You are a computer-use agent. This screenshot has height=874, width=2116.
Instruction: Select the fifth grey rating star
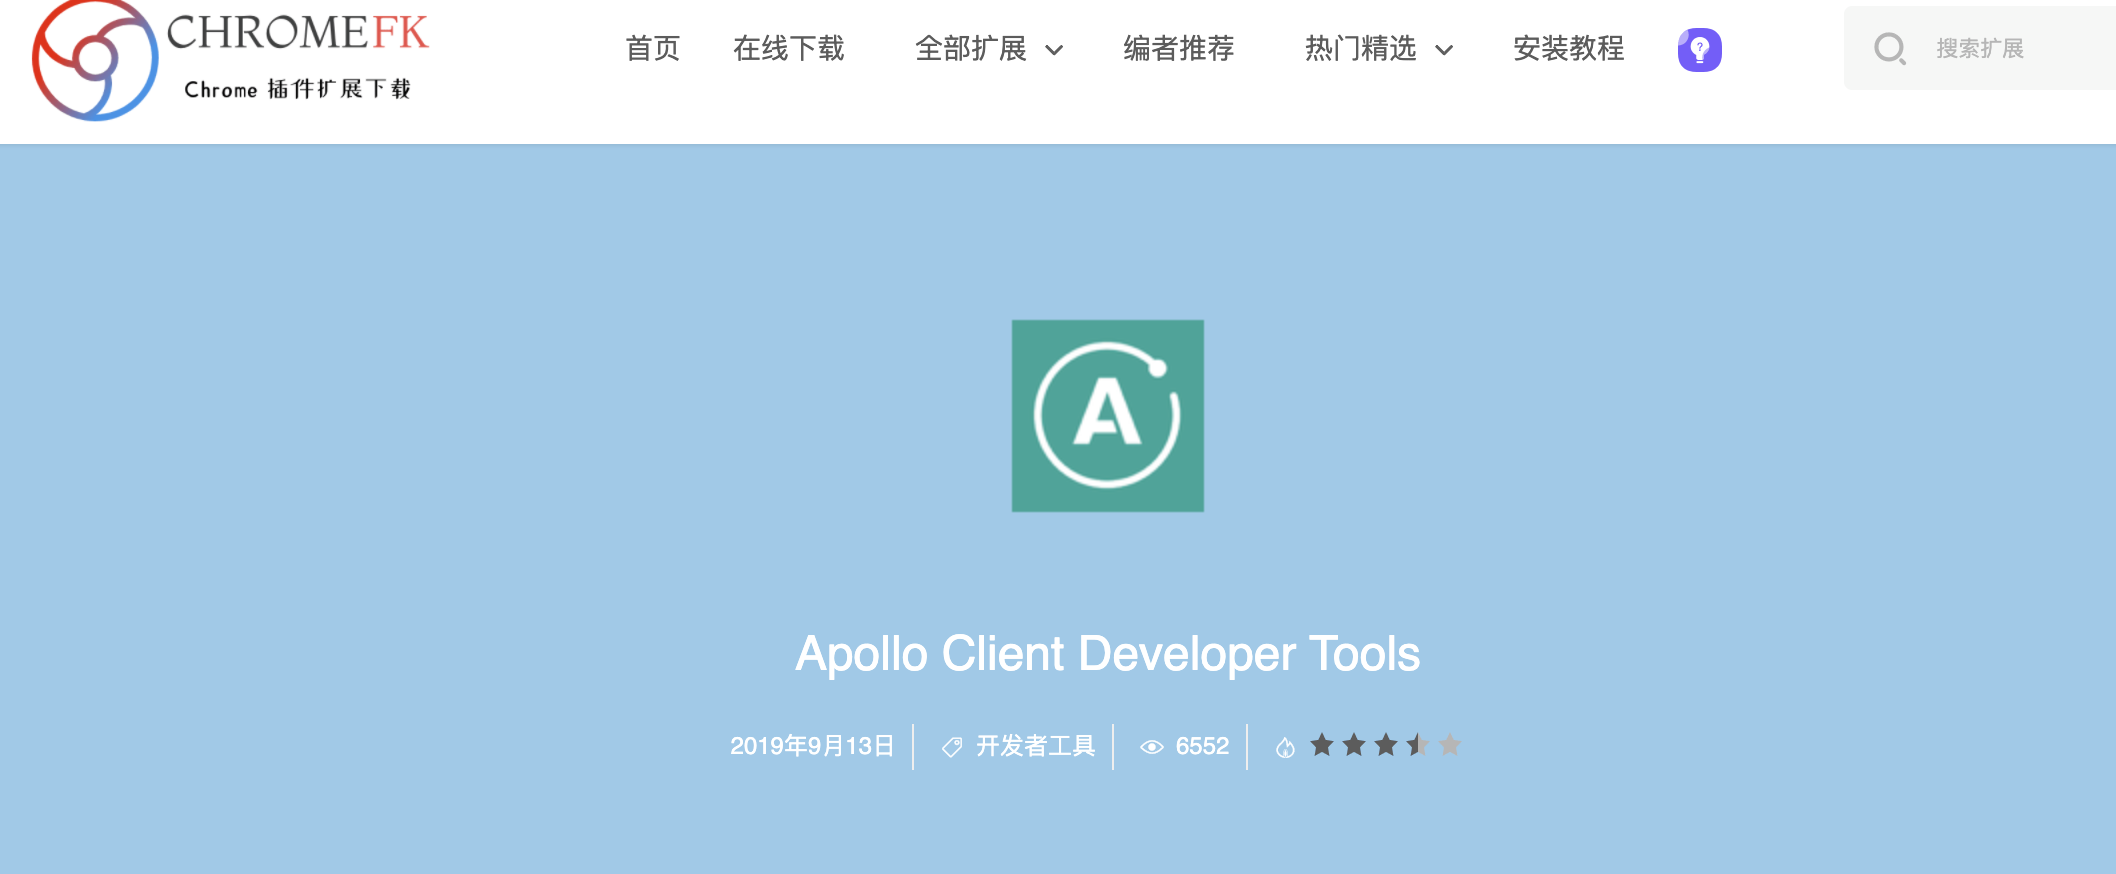pos(1450,745)
